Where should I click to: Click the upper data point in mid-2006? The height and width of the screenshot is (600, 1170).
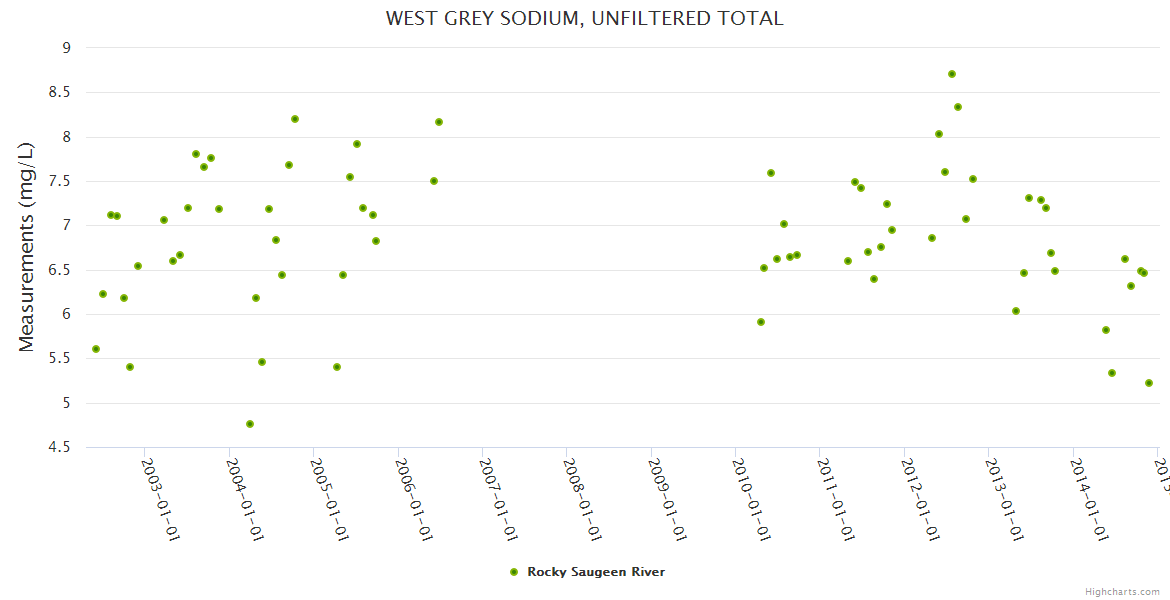pos(439,122)
